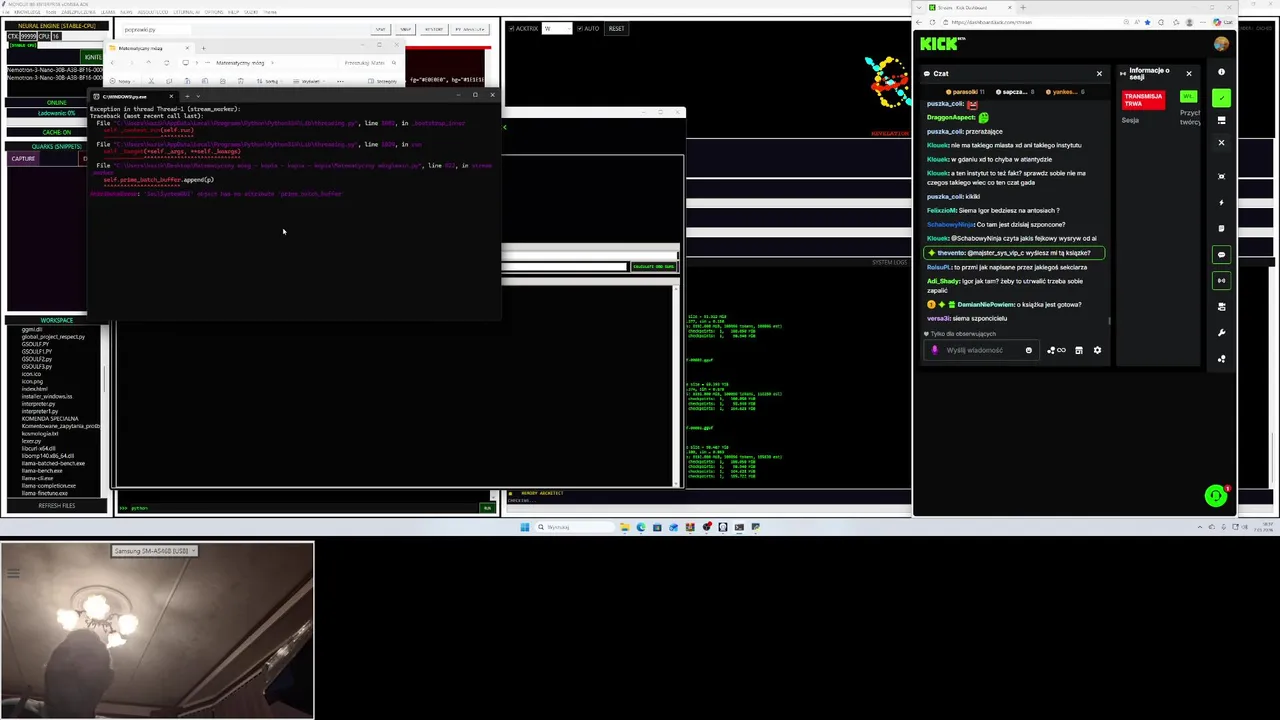Toggle the ACKTRIX checkbox
This screenshot has height=720, width=1280.
point(511,28)
